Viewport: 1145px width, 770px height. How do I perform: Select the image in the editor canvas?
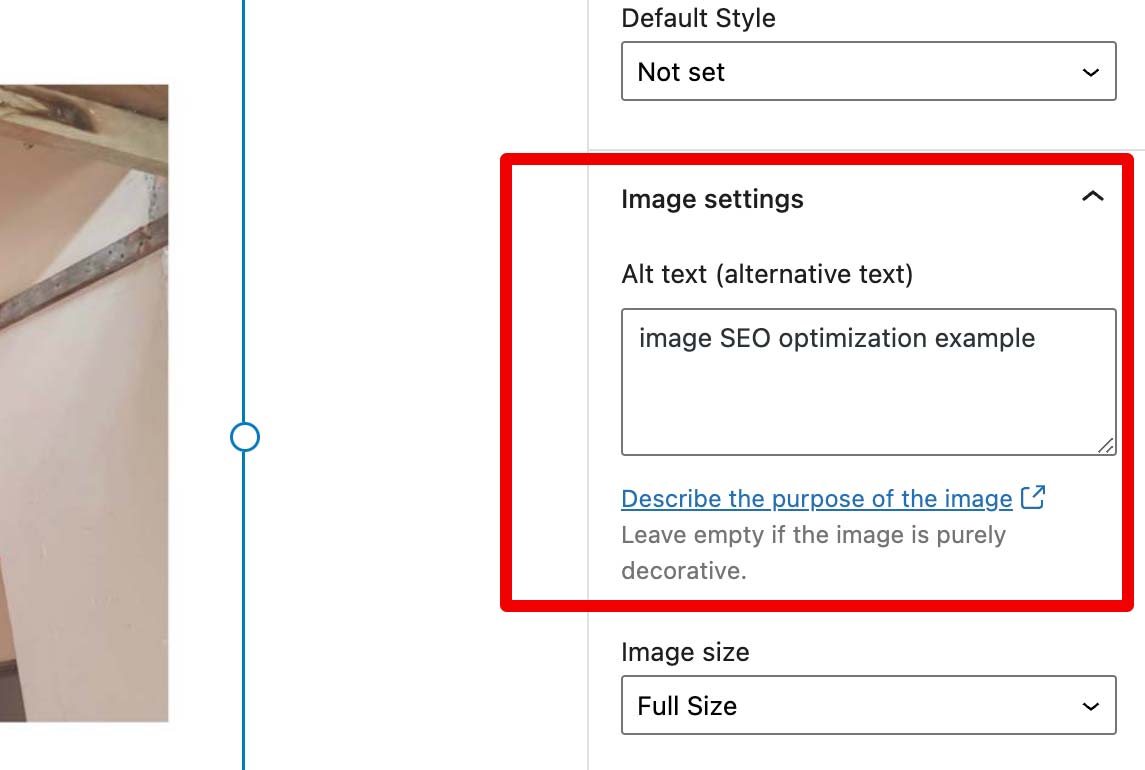tap(84, 403)
